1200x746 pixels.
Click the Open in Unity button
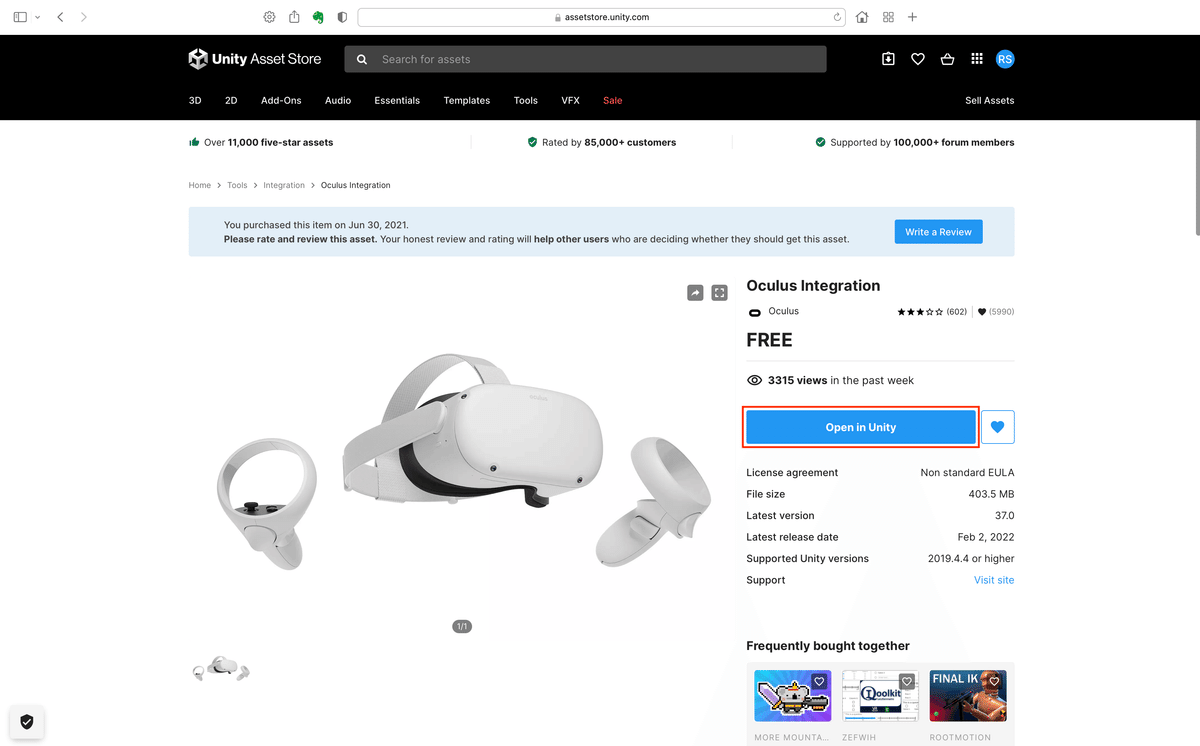860,427
